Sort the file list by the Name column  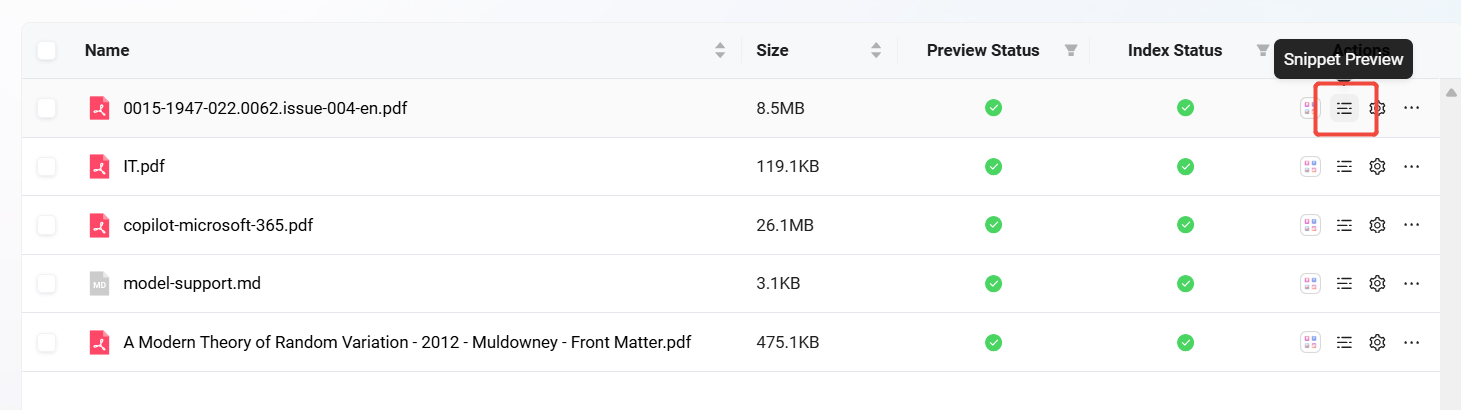pyautogui.click(x=720, y=50)
